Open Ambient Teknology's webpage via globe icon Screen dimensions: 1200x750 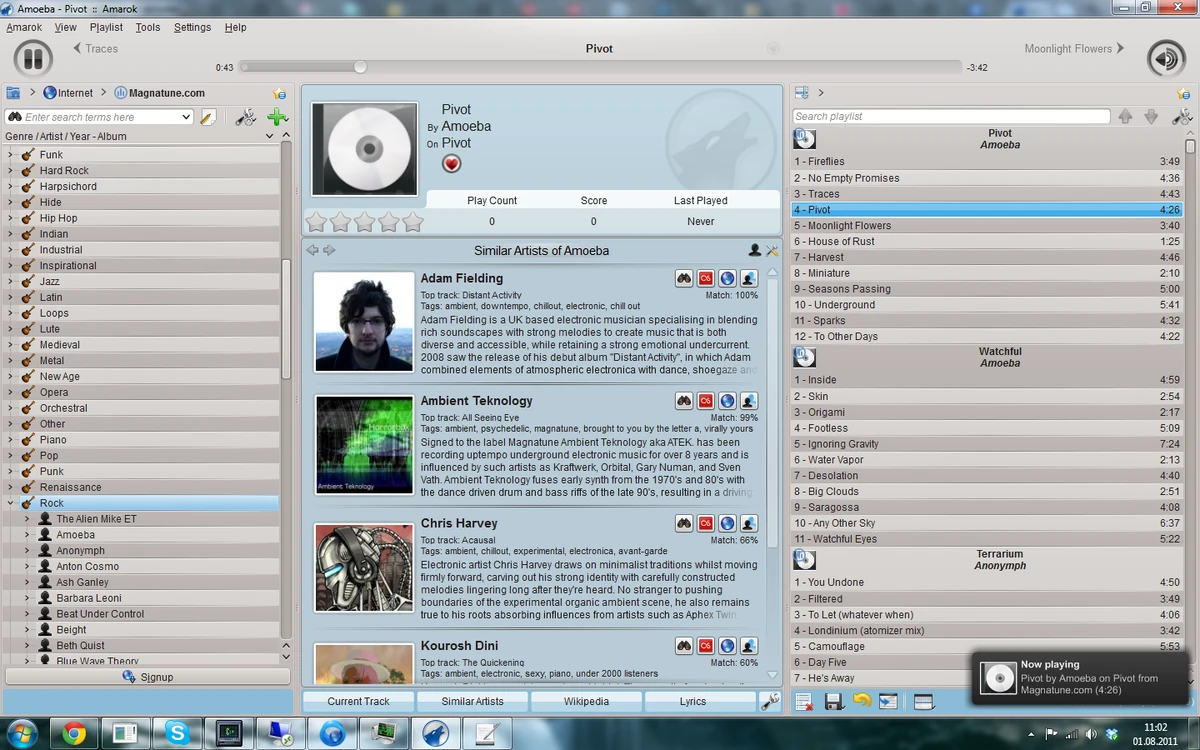coord(727,400)
